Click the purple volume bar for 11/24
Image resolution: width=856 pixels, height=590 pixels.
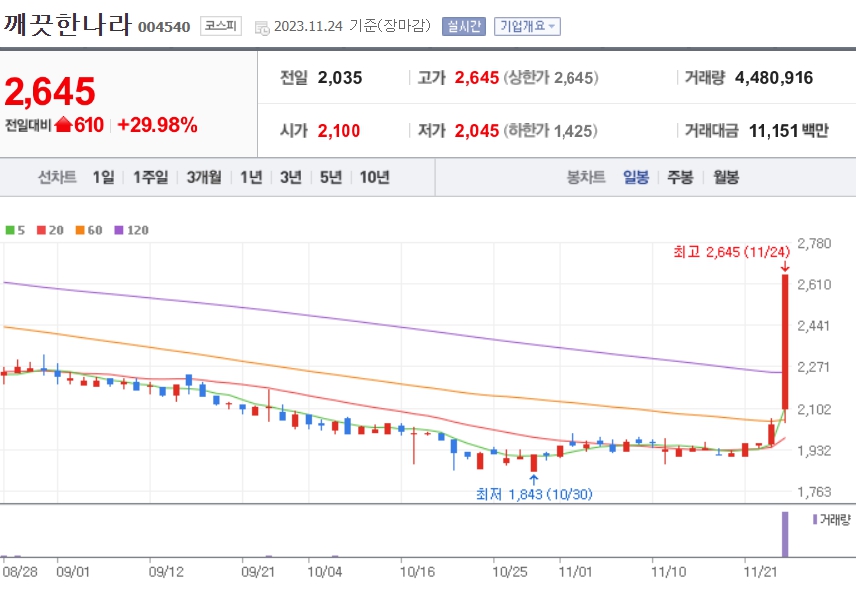785,534
